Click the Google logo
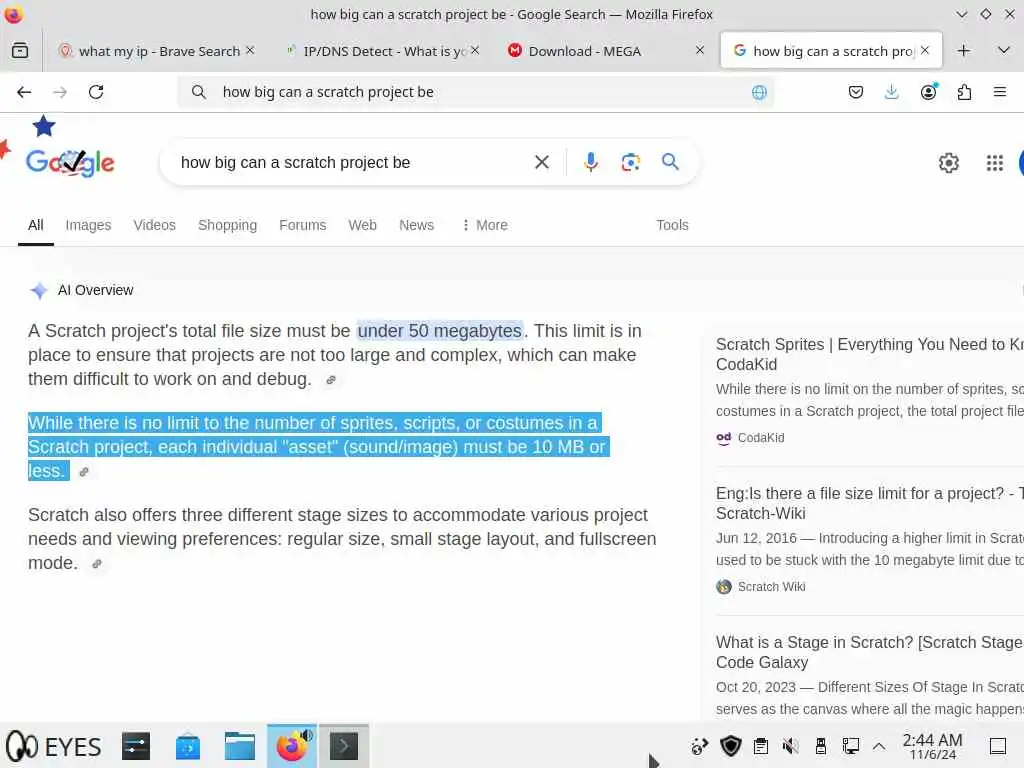The width and height of the screenshot is (1024, 768). coord(70,162)
